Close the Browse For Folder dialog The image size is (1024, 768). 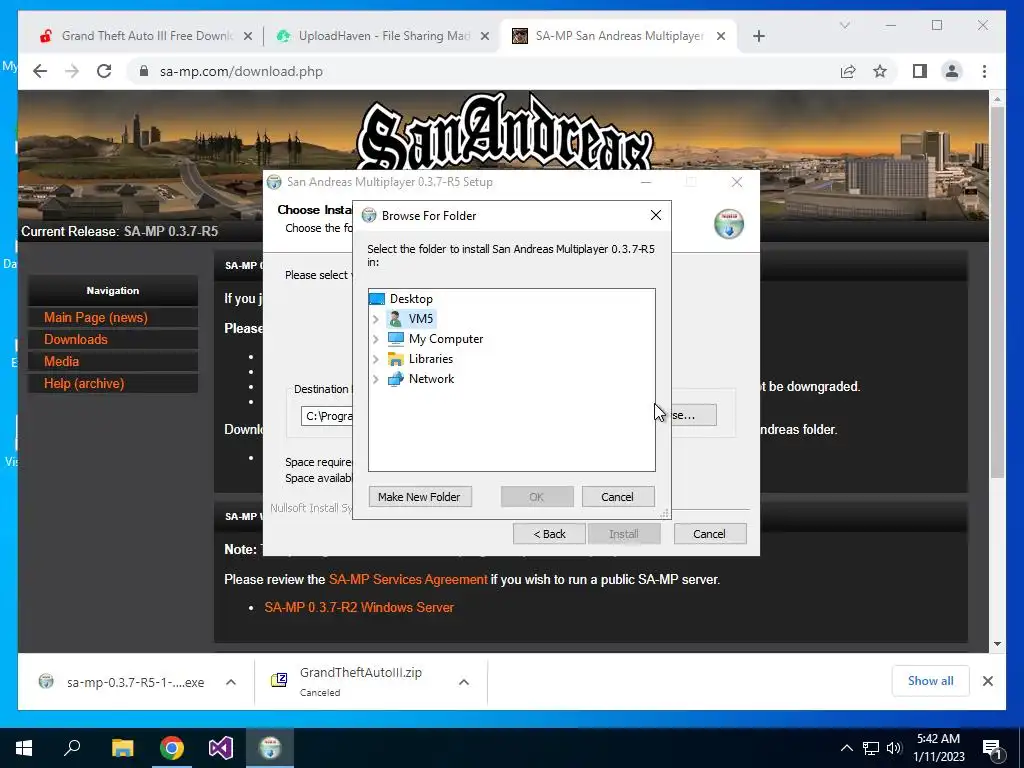pyautogui.click(x=656, y=216)
